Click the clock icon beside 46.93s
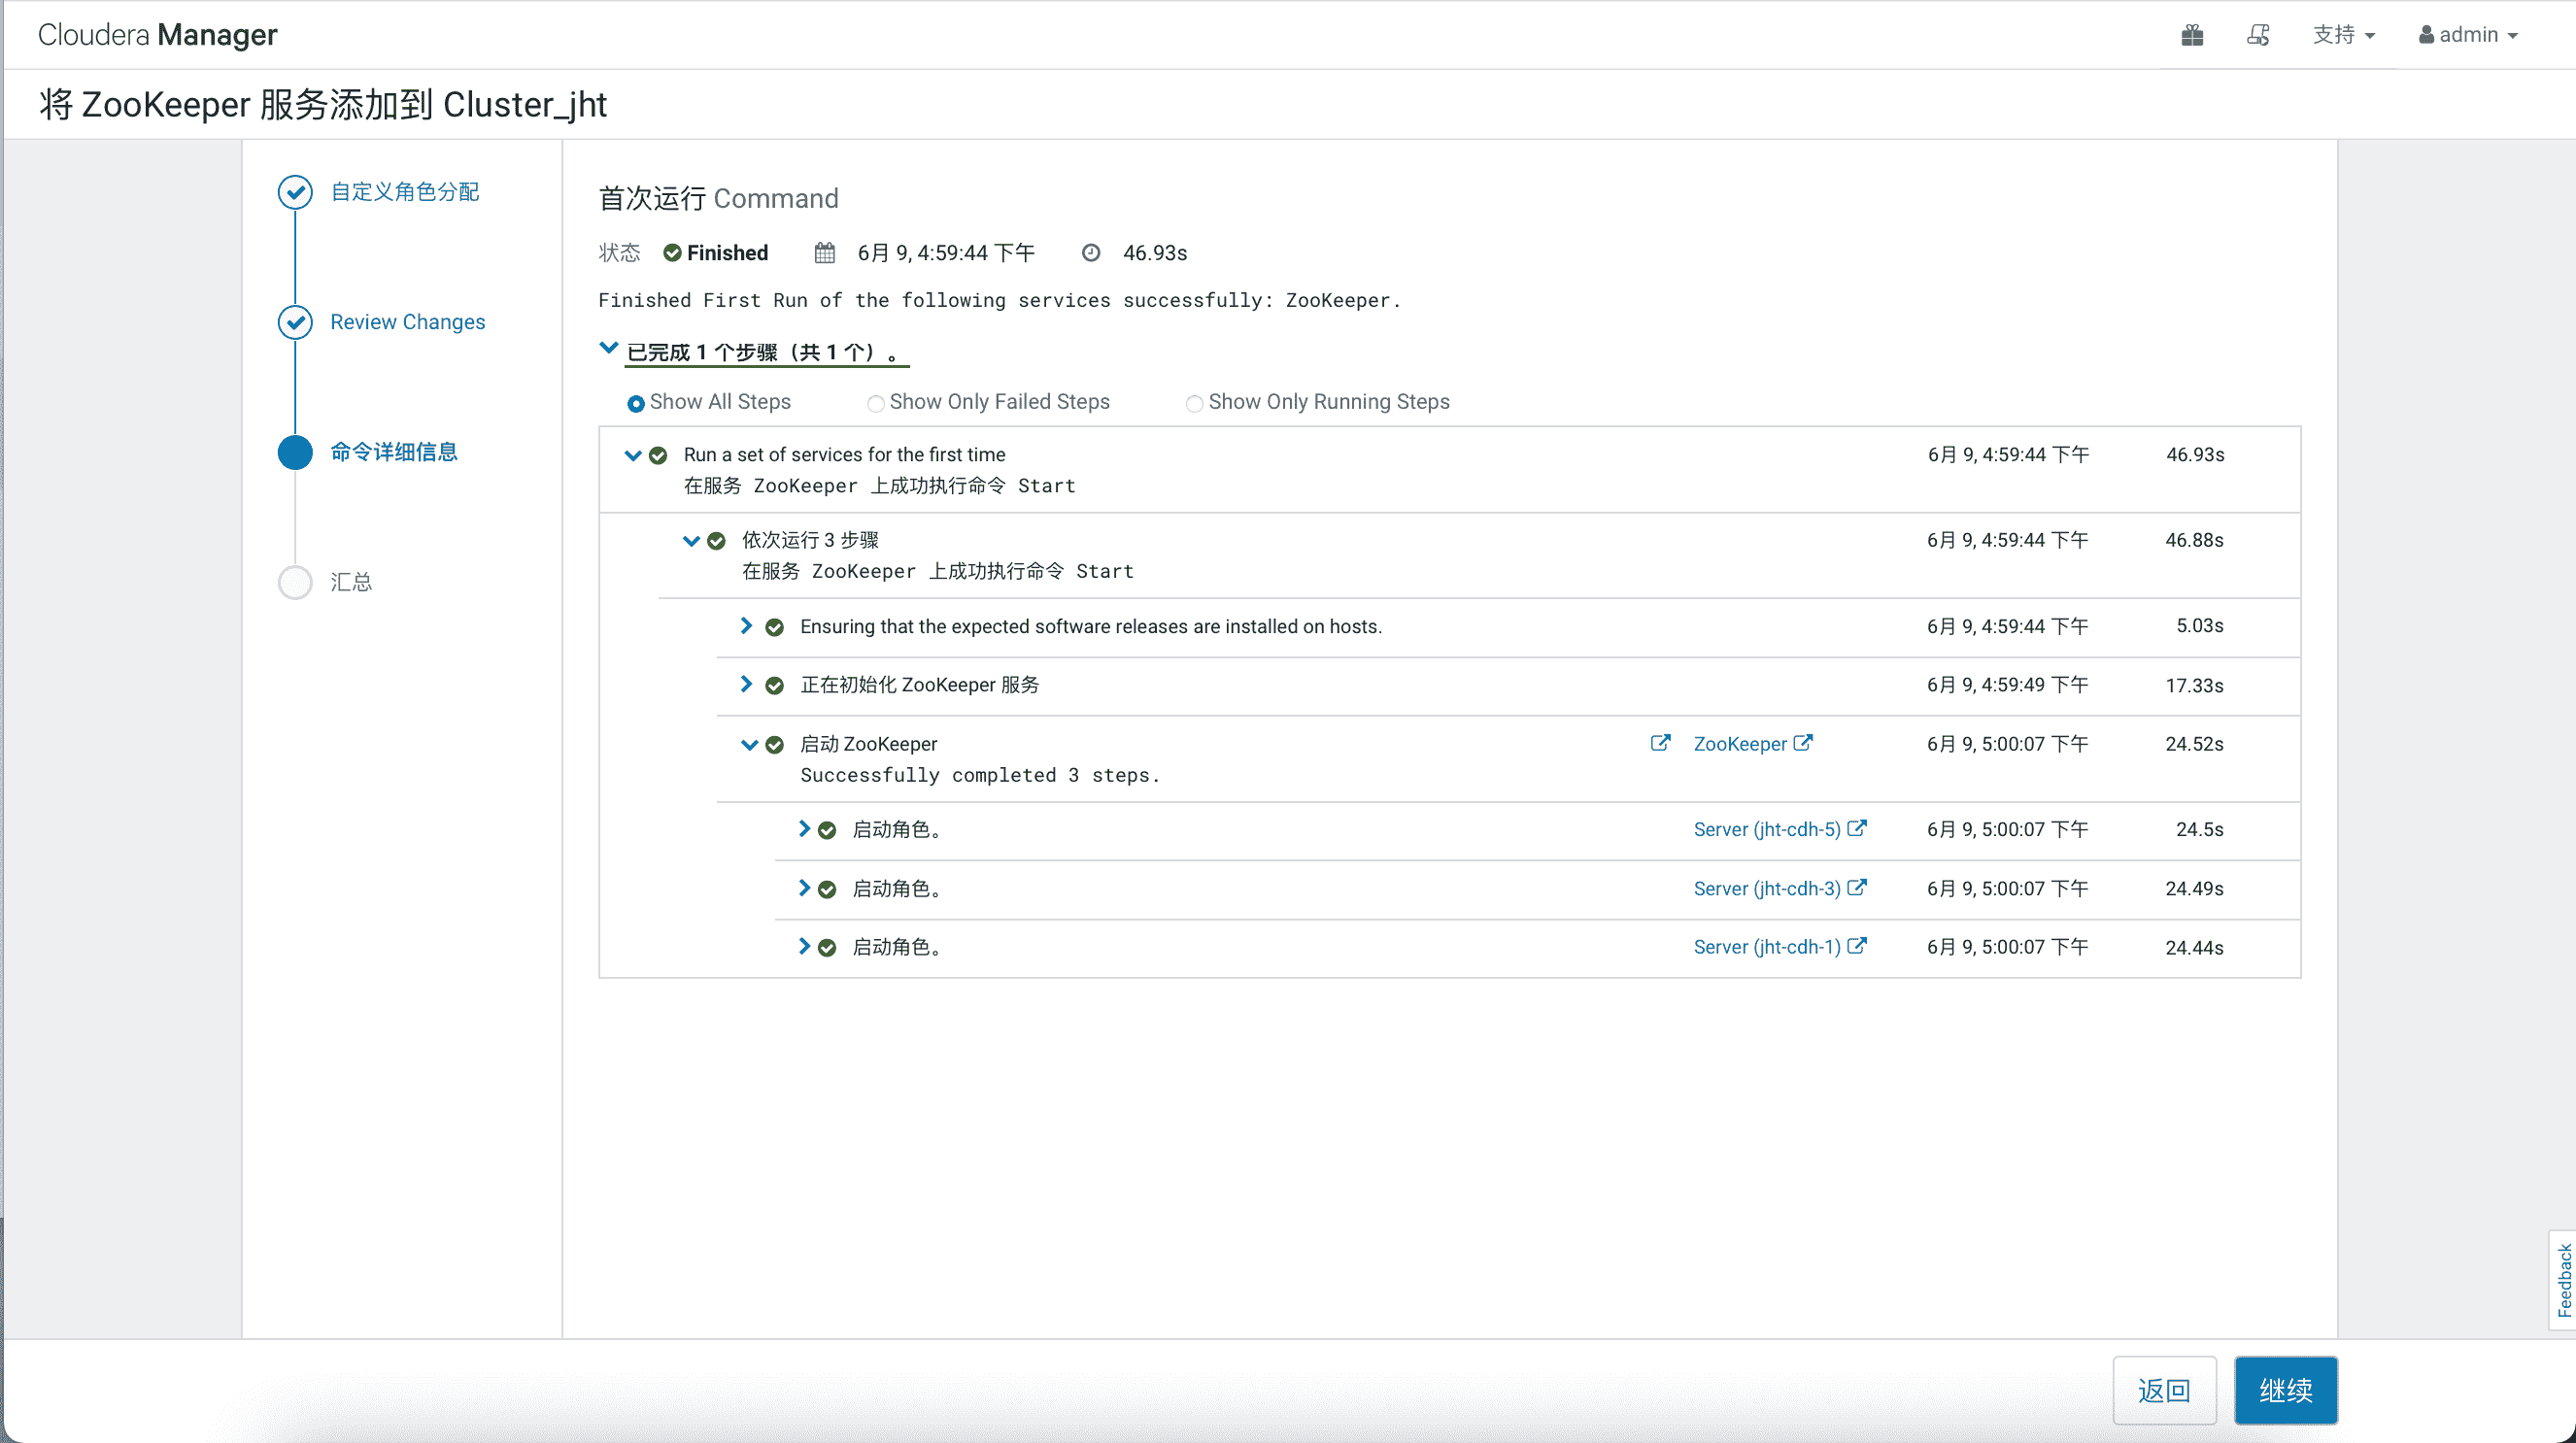This screenshot has height=1443, width=2576. click(x=1091, y=253)
